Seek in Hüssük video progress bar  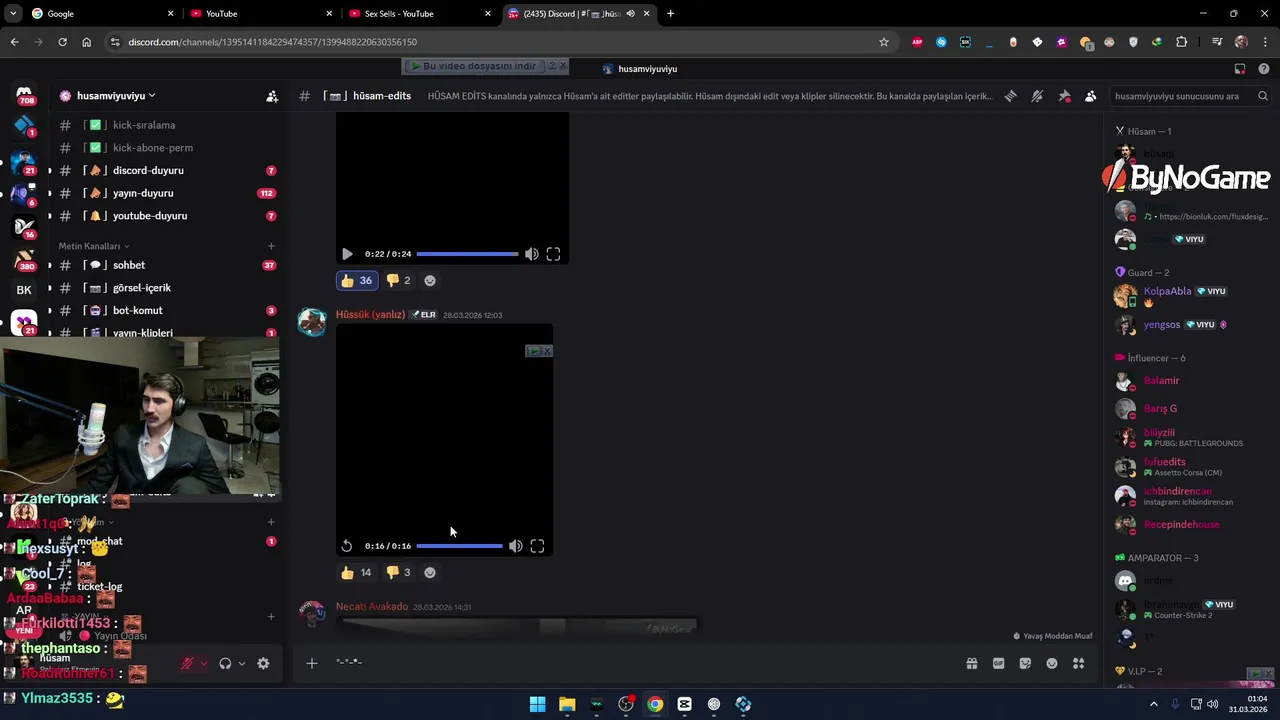click(x=459, y=546)
